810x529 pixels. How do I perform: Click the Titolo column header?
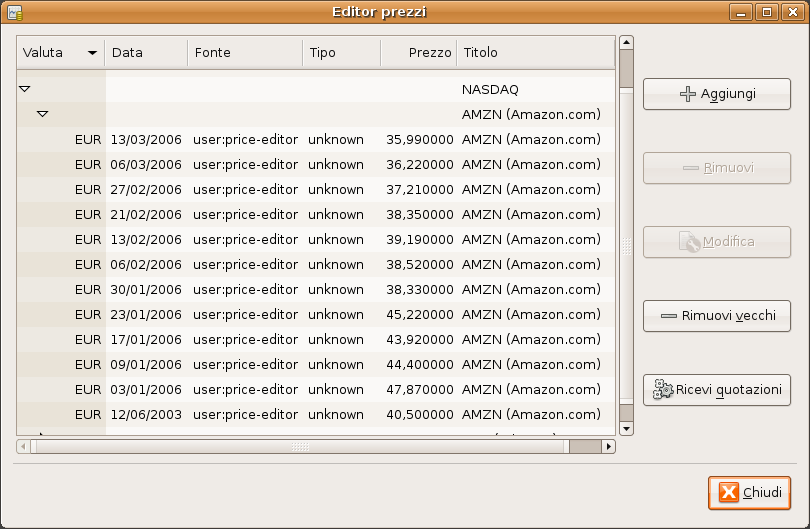point(534,52)
